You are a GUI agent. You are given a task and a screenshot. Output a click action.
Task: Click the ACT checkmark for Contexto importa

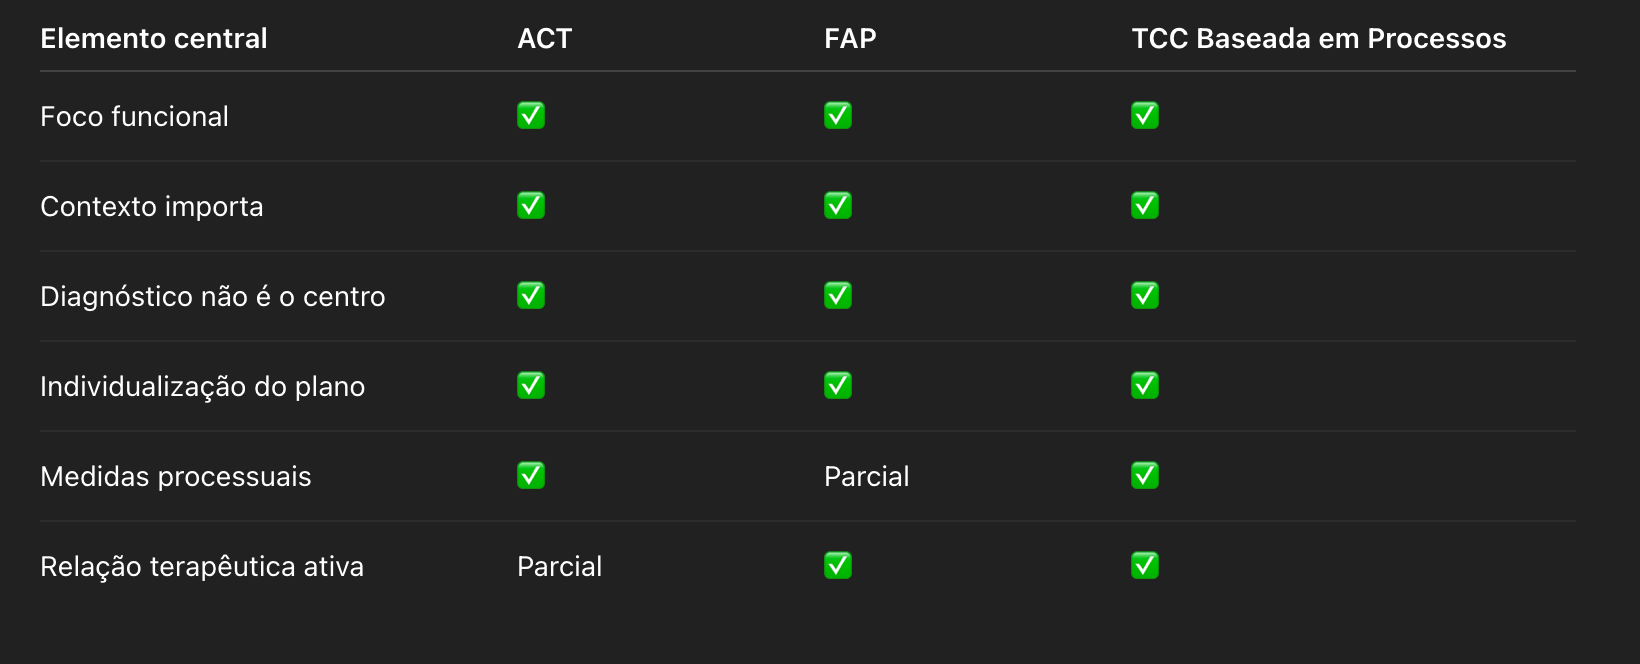tap(531, 206)
